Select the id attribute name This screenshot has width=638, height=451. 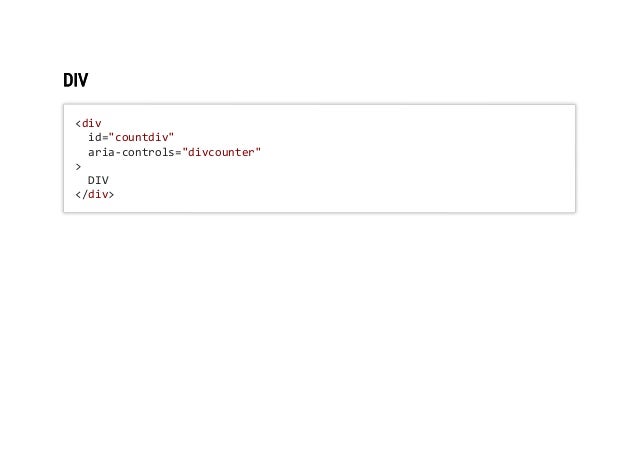pyautogui.click(x=95, y=138)
